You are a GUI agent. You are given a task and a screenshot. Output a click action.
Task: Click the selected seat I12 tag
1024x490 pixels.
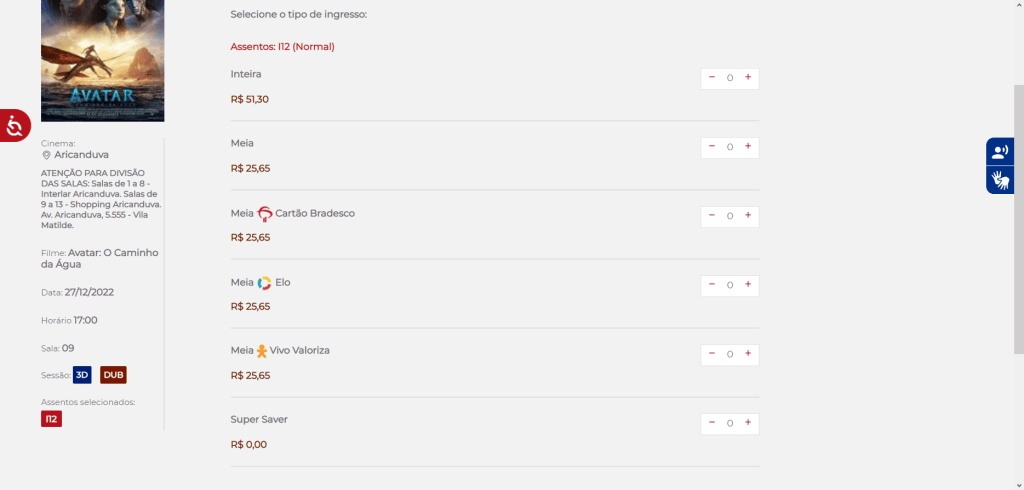point(51,419)
